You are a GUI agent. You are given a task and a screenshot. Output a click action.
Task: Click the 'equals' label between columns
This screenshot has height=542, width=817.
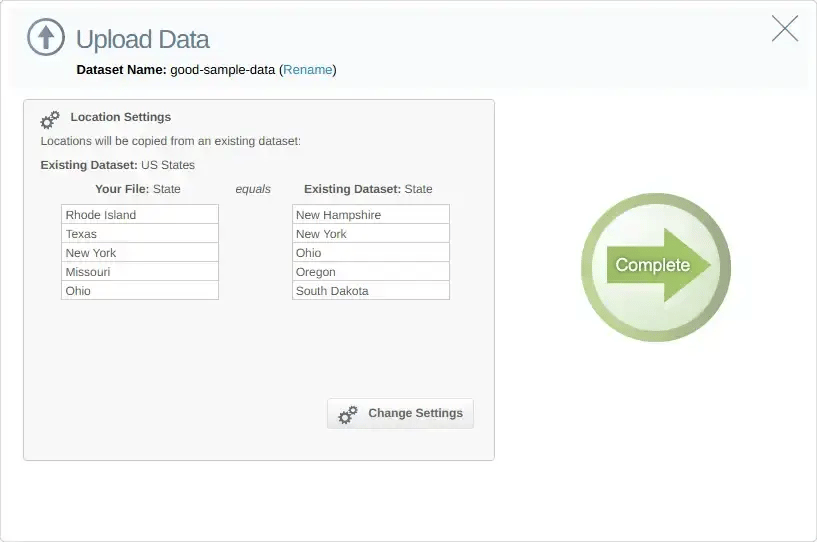click(x=253, y=189)
